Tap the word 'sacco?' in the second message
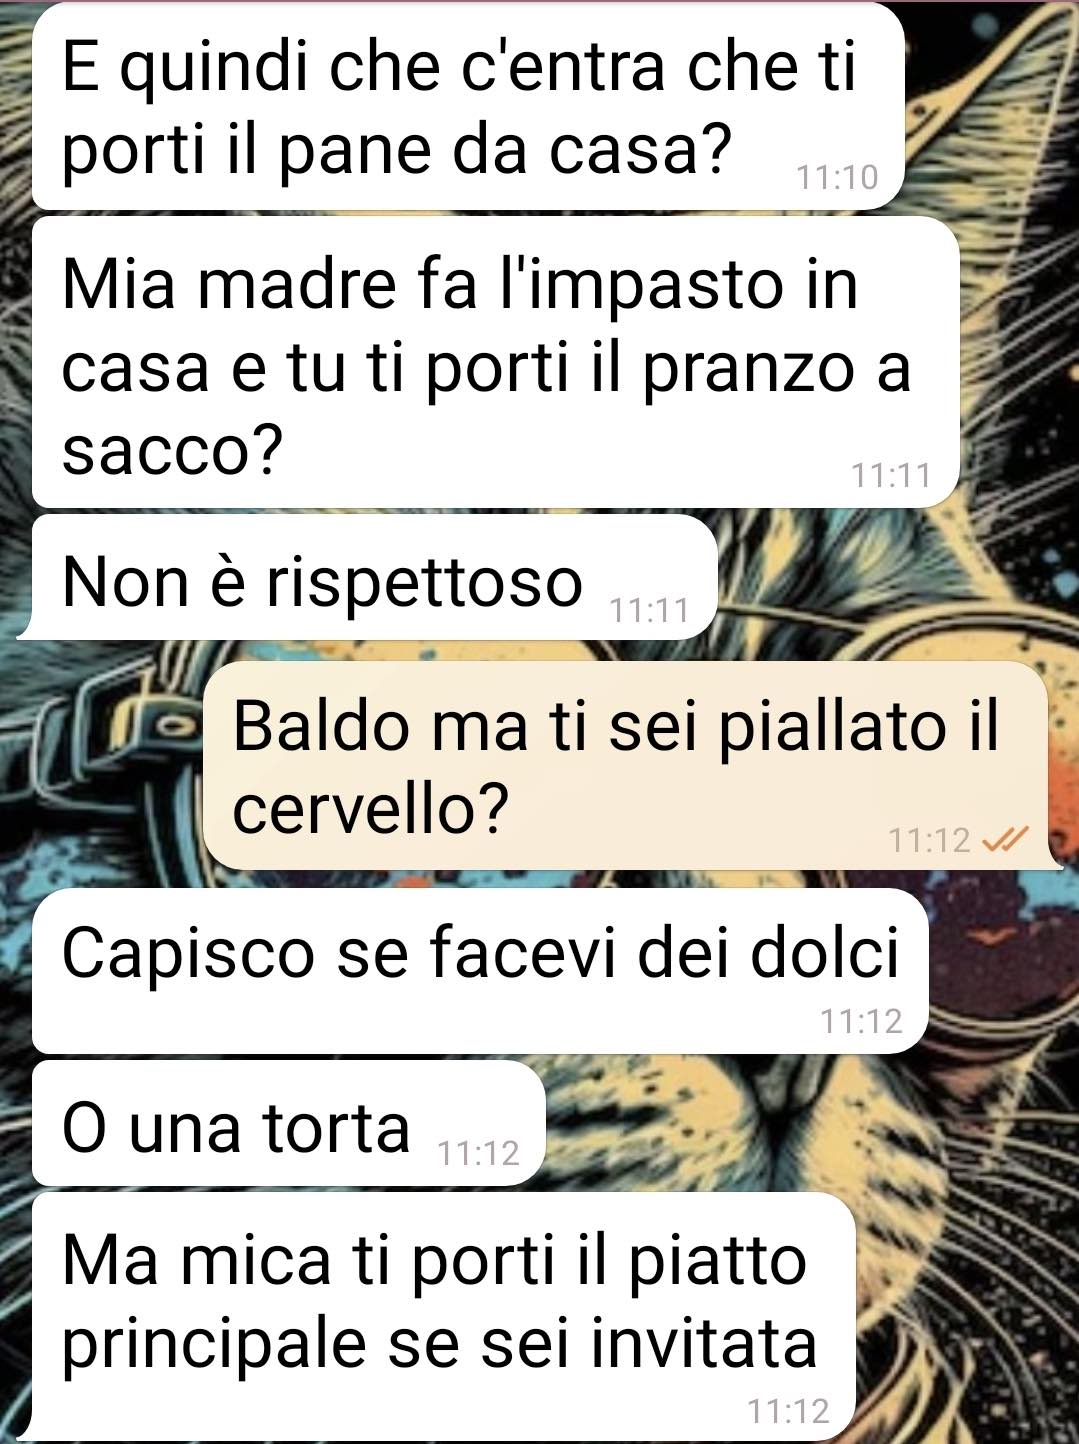 click(x=173, y=451)
